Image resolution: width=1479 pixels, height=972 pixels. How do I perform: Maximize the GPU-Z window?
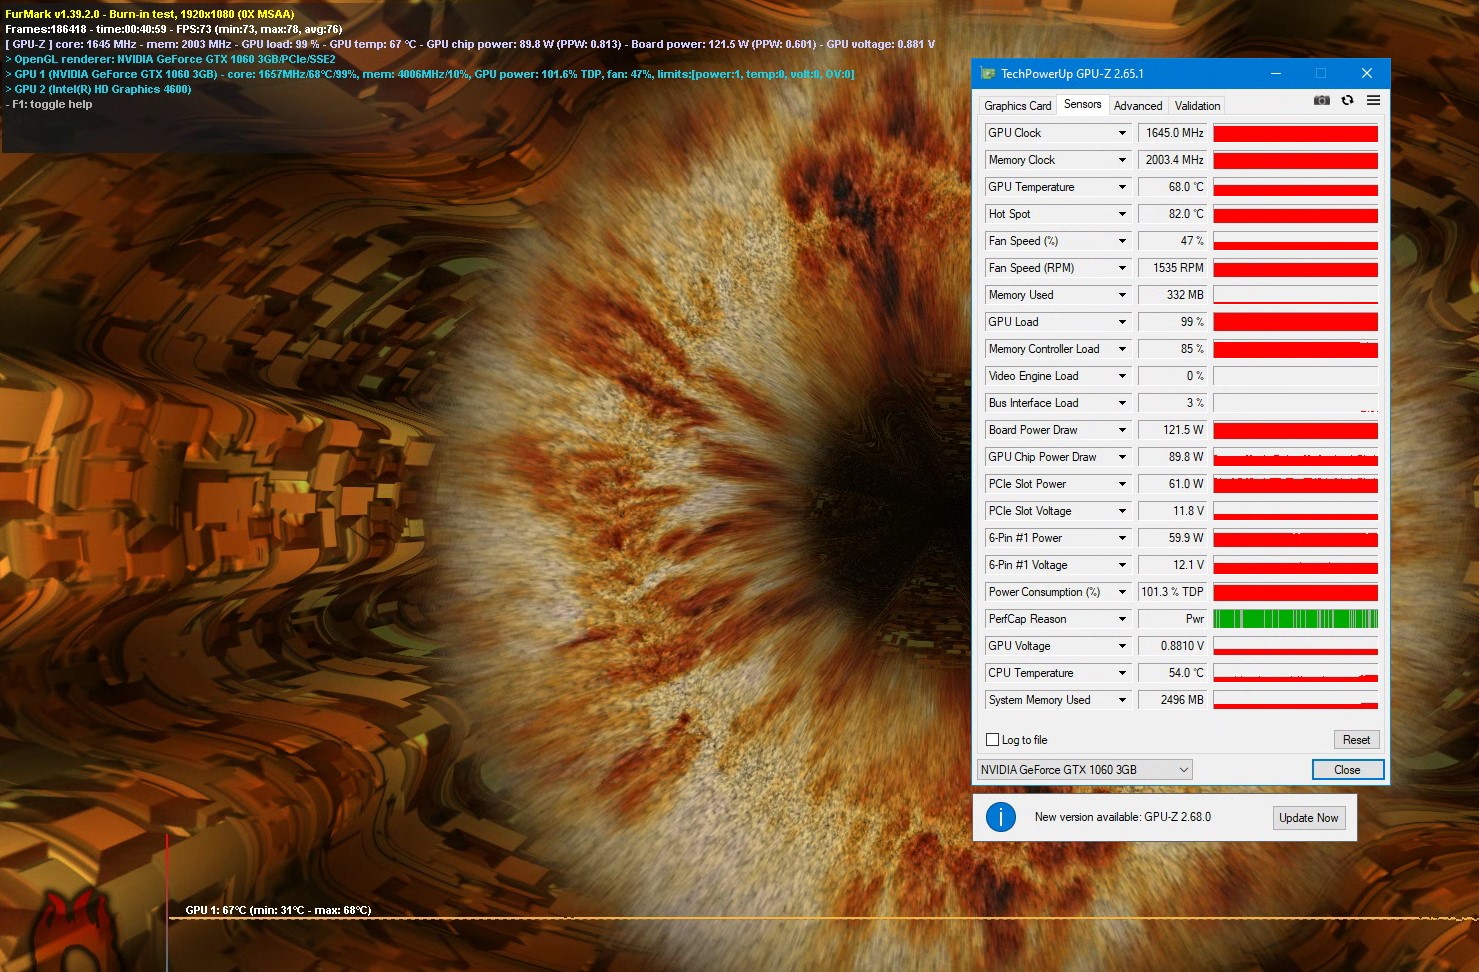point(1320,73)
